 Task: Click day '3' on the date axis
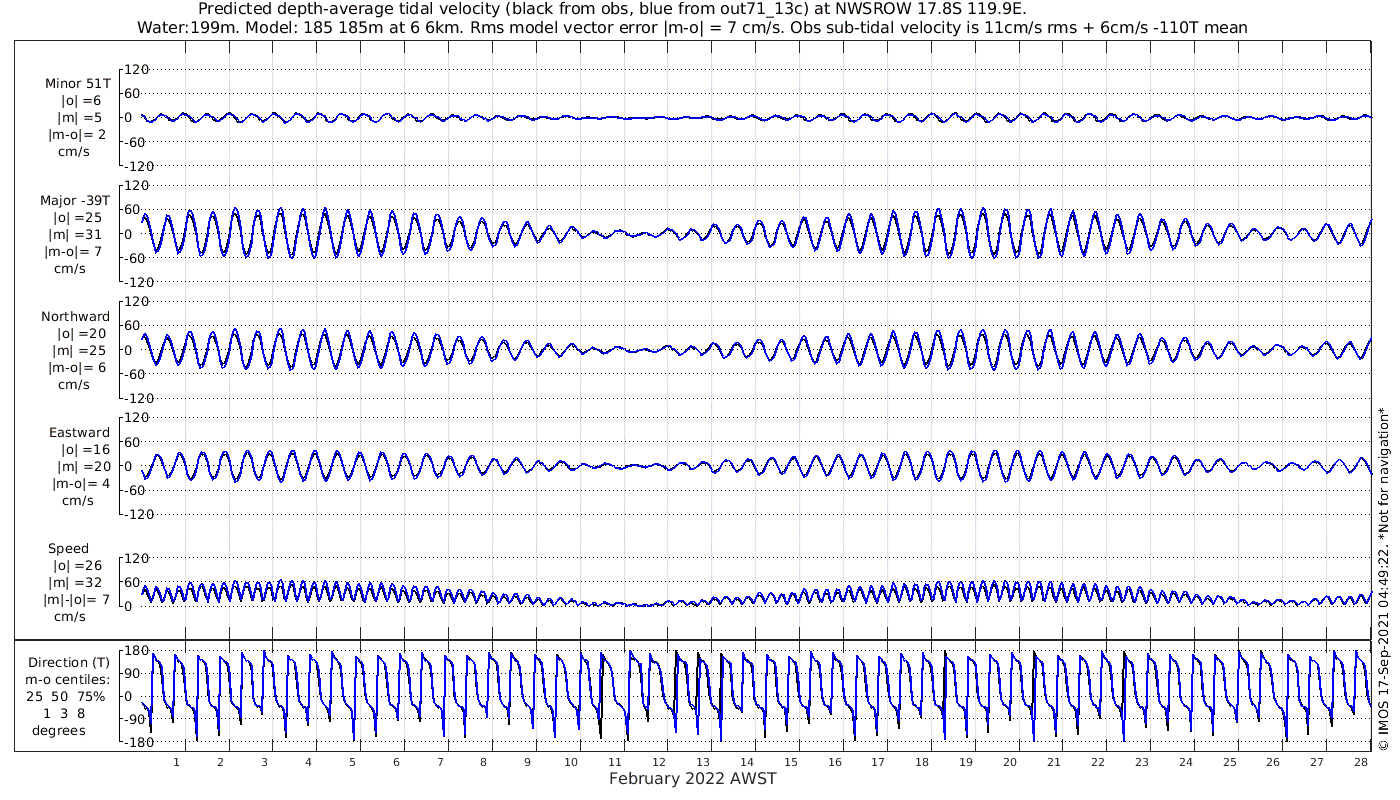click(x=265, y=763)
